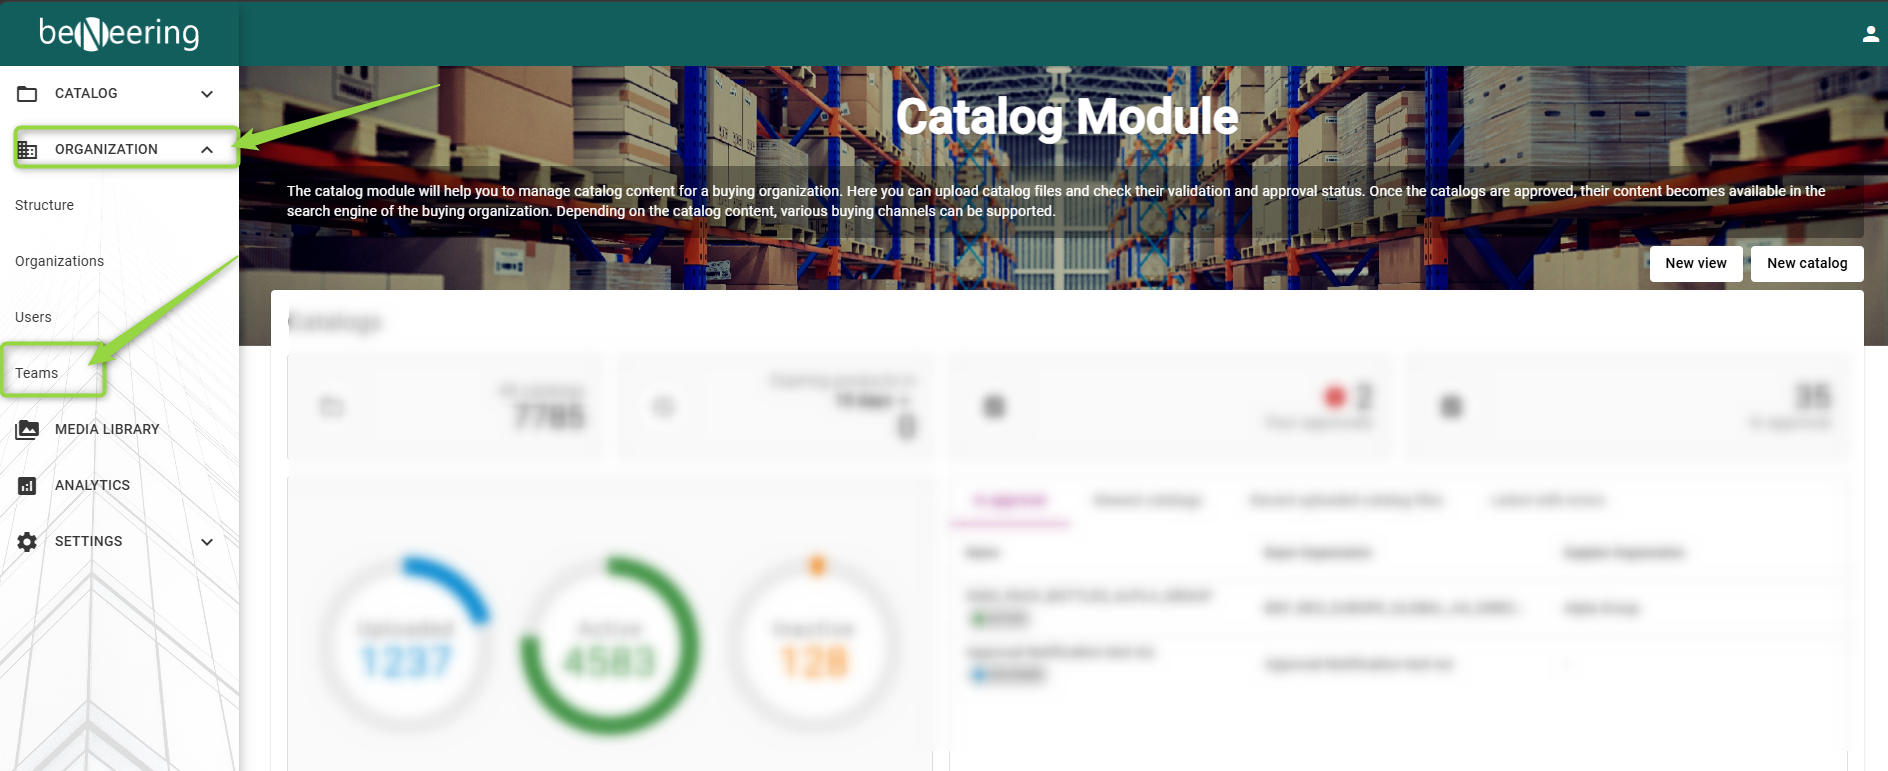Click the Catalog folder icon
The height and width of the screenshot is (771, 1888).
27,93
